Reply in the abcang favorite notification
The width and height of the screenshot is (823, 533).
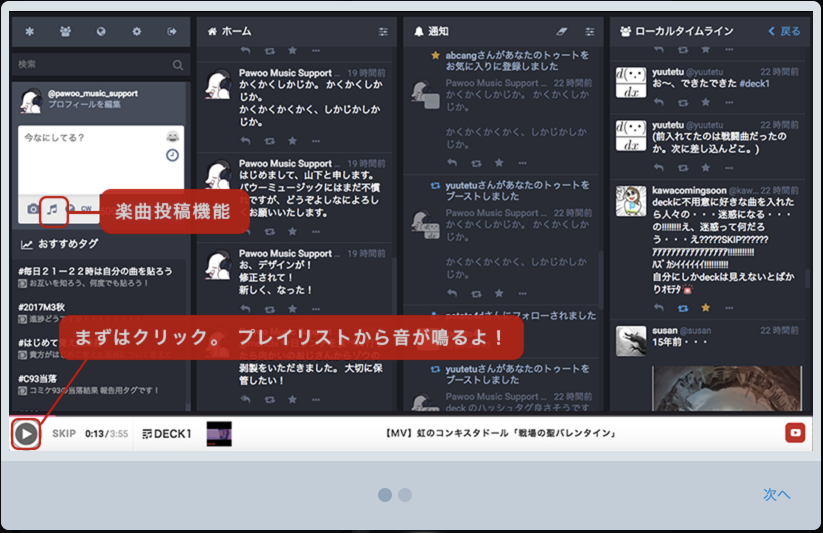pyautogui.click(x=451, y=163)
